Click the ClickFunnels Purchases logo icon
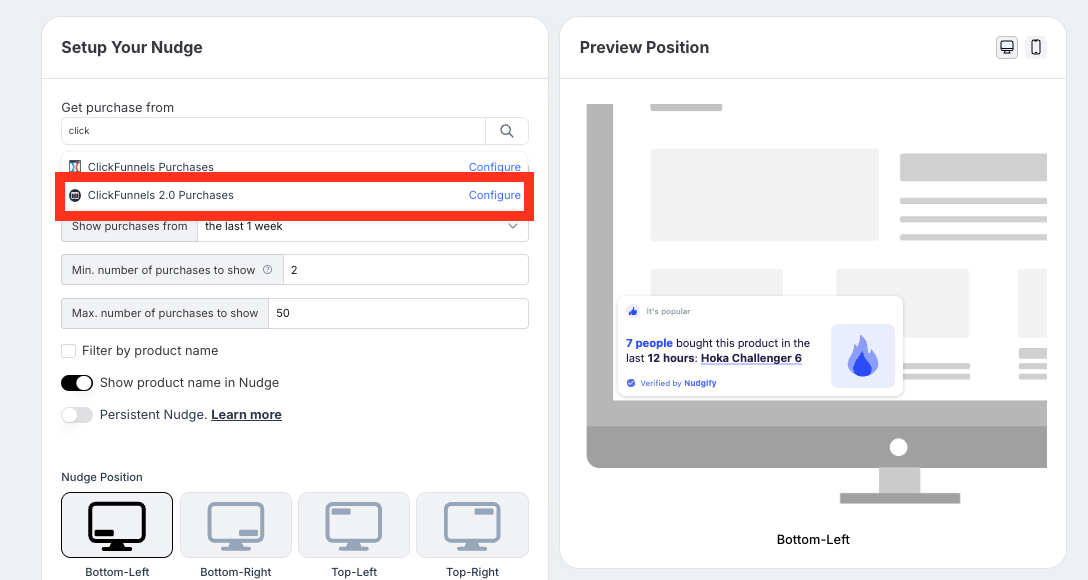1088x580 pixels. 75,167
